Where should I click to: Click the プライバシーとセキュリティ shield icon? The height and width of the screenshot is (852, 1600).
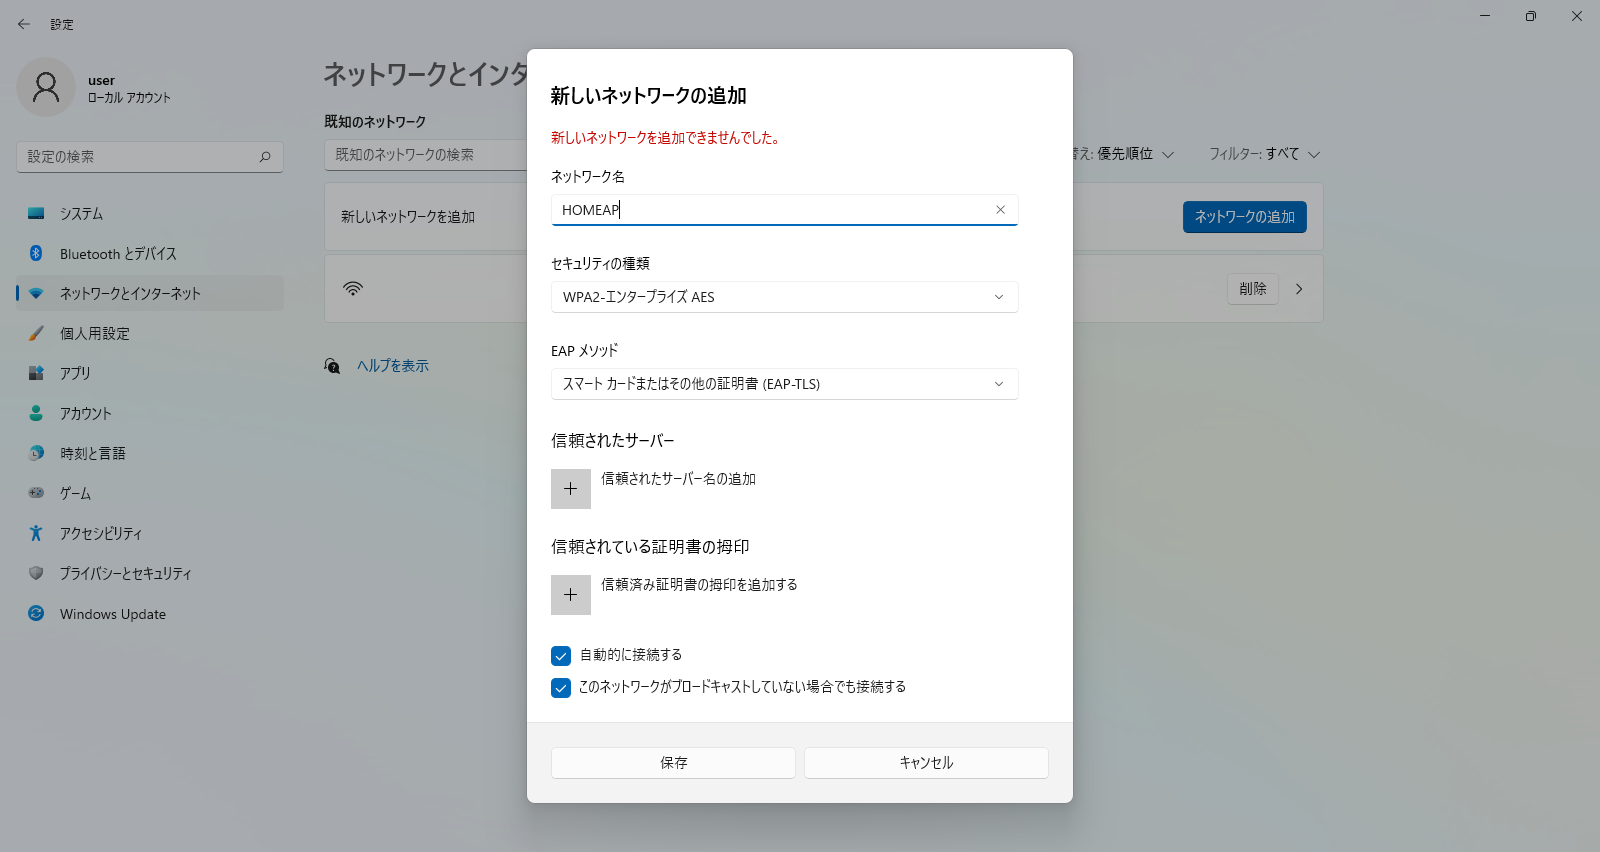click(36, 573)
